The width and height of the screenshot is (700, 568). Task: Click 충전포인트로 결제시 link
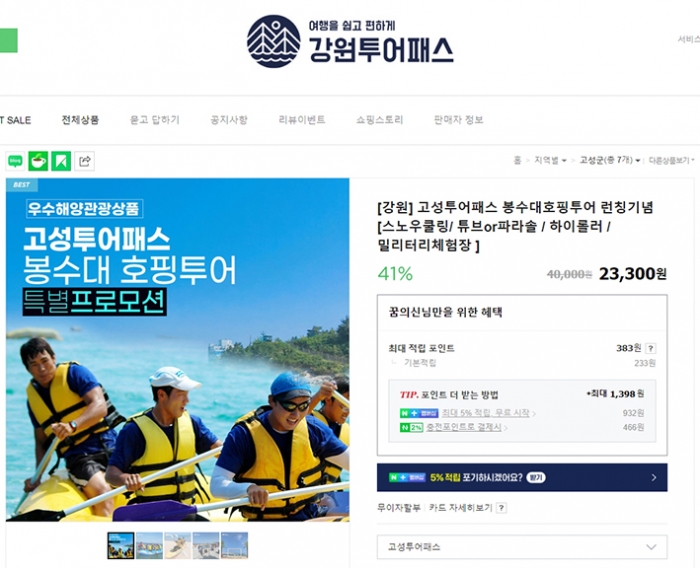[464, 427]
